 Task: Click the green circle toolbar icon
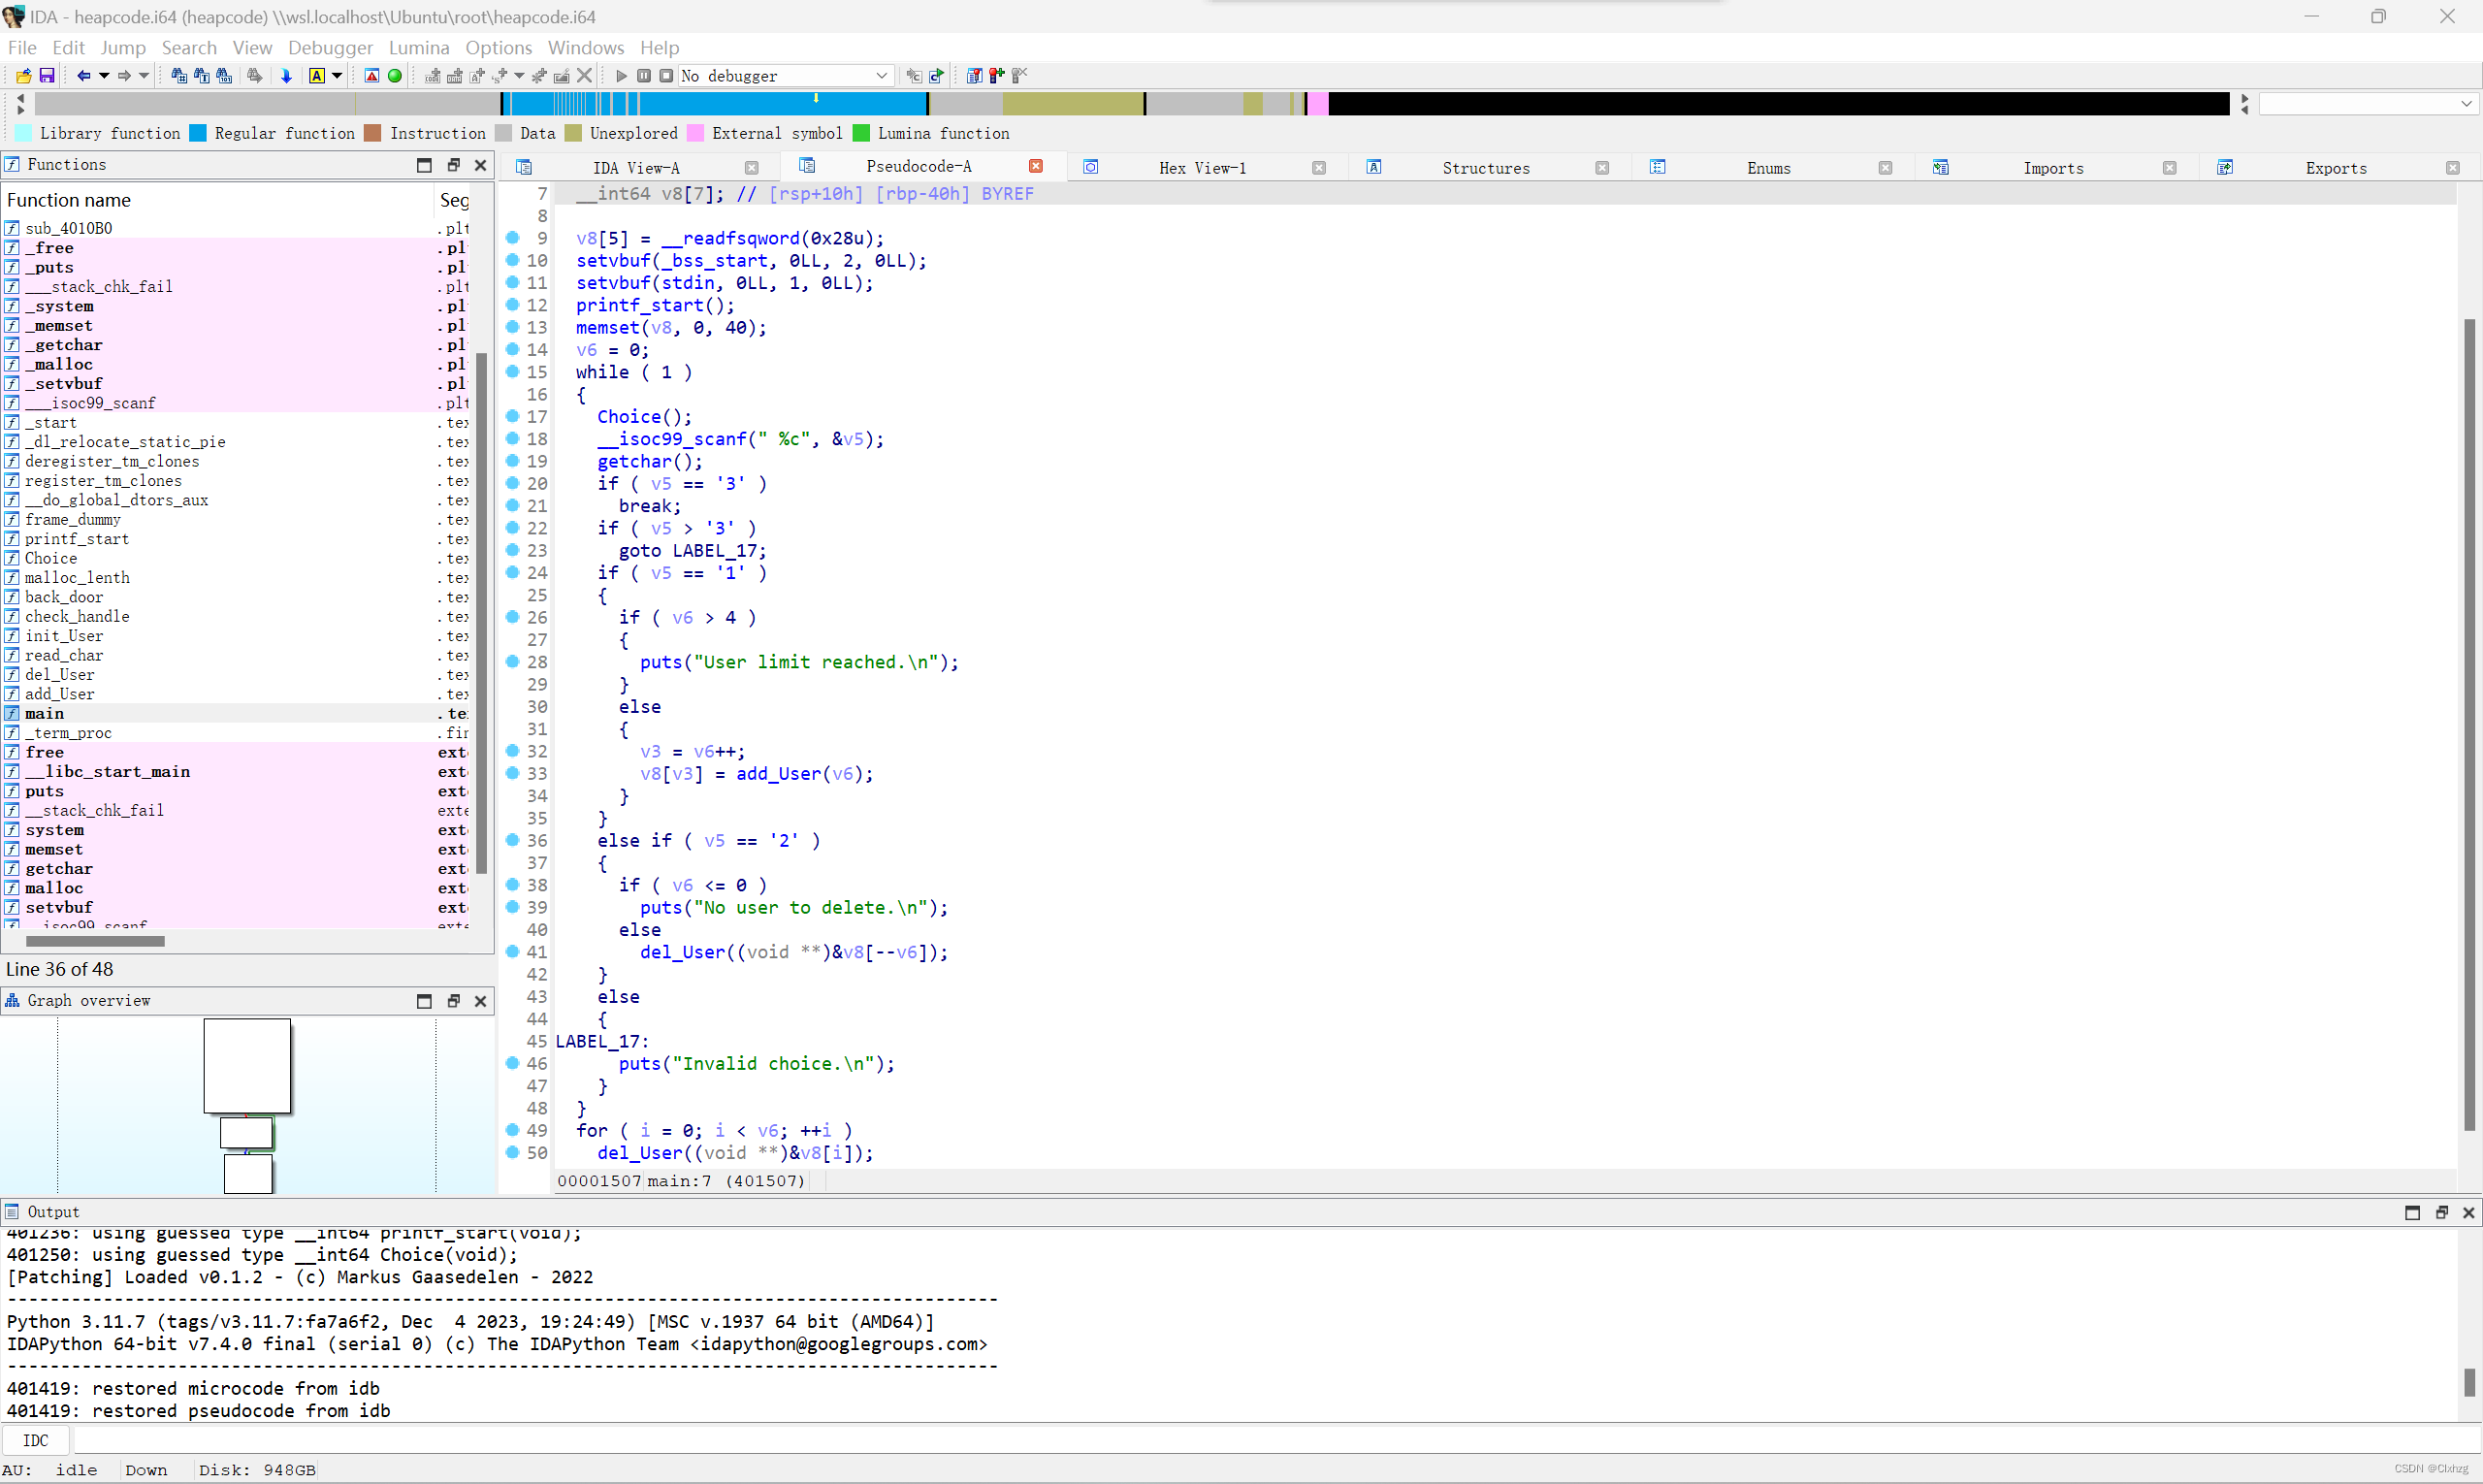coord(395,76)
